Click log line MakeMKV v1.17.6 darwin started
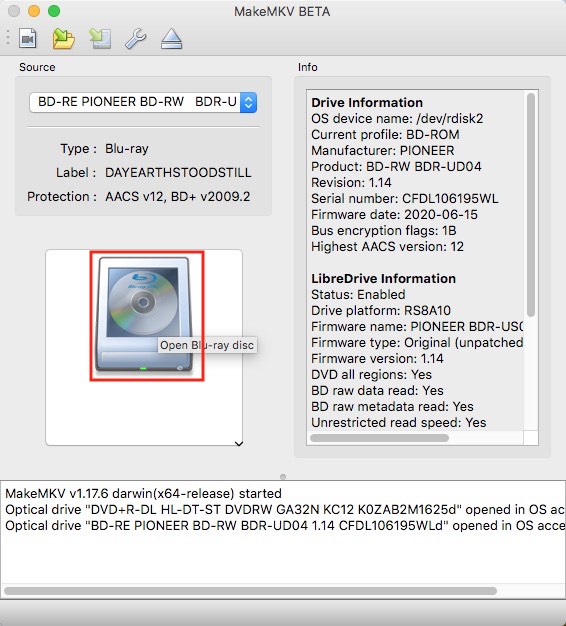 143,493
